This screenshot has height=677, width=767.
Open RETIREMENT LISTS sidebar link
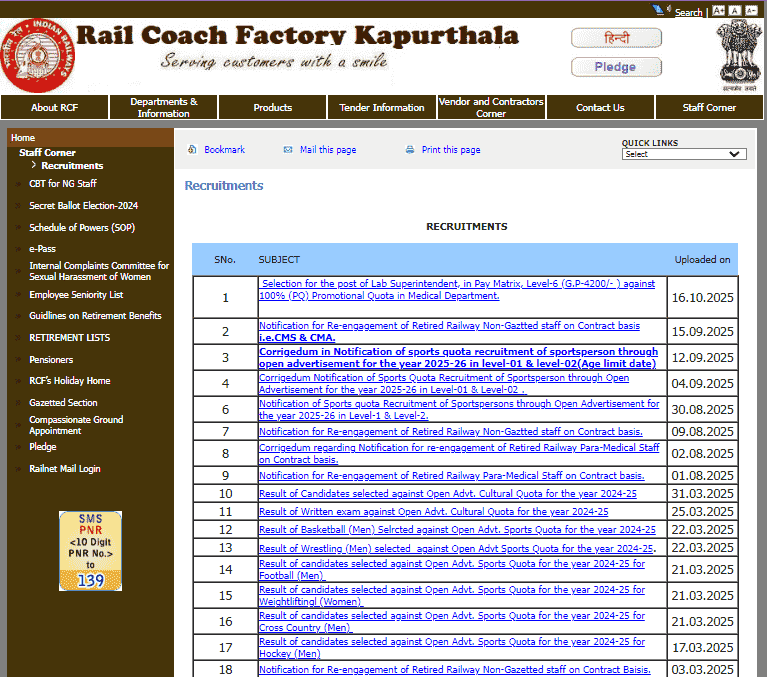pos(69,338)
